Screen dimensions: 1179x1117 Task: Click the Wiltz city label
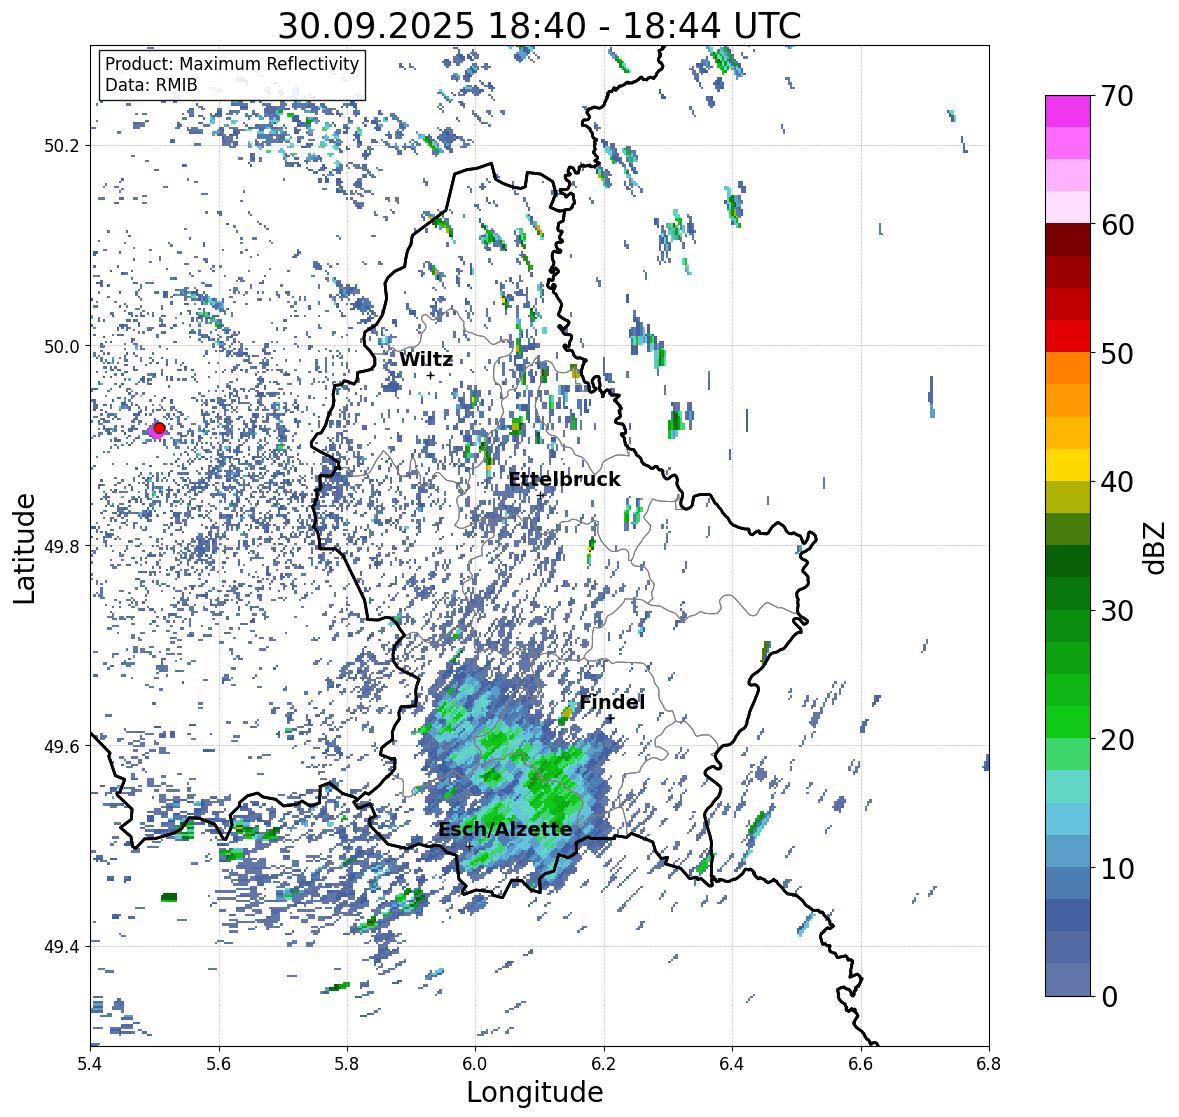(426, 359)
